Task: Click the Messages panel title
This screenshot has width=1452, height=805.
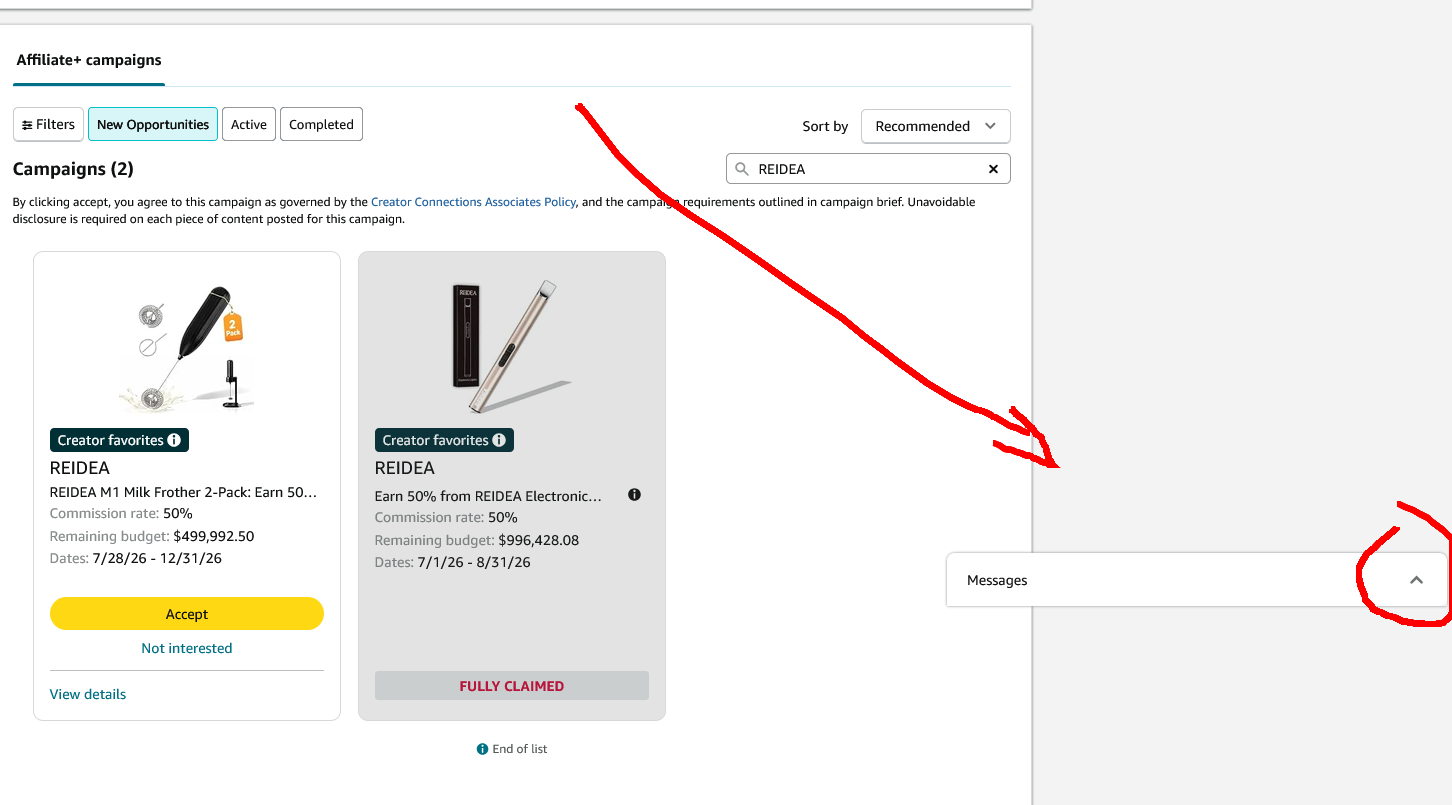Action: [x=997, y=580]
